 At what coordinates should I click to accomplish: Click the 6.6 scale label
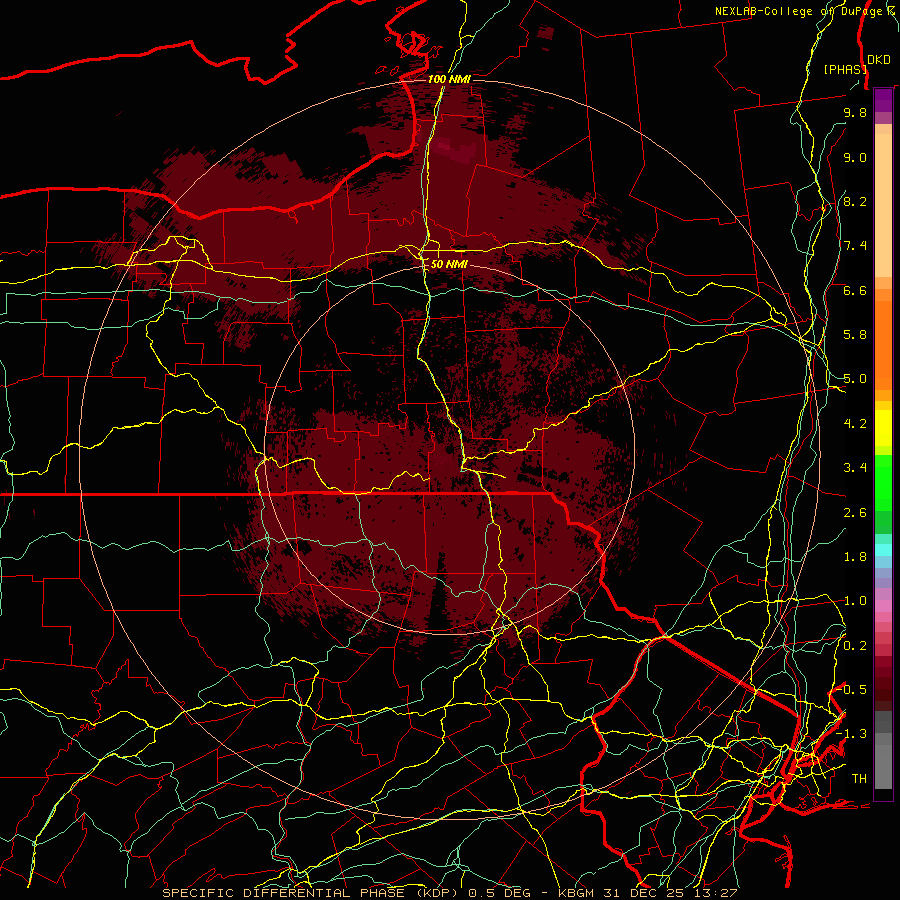855,290
